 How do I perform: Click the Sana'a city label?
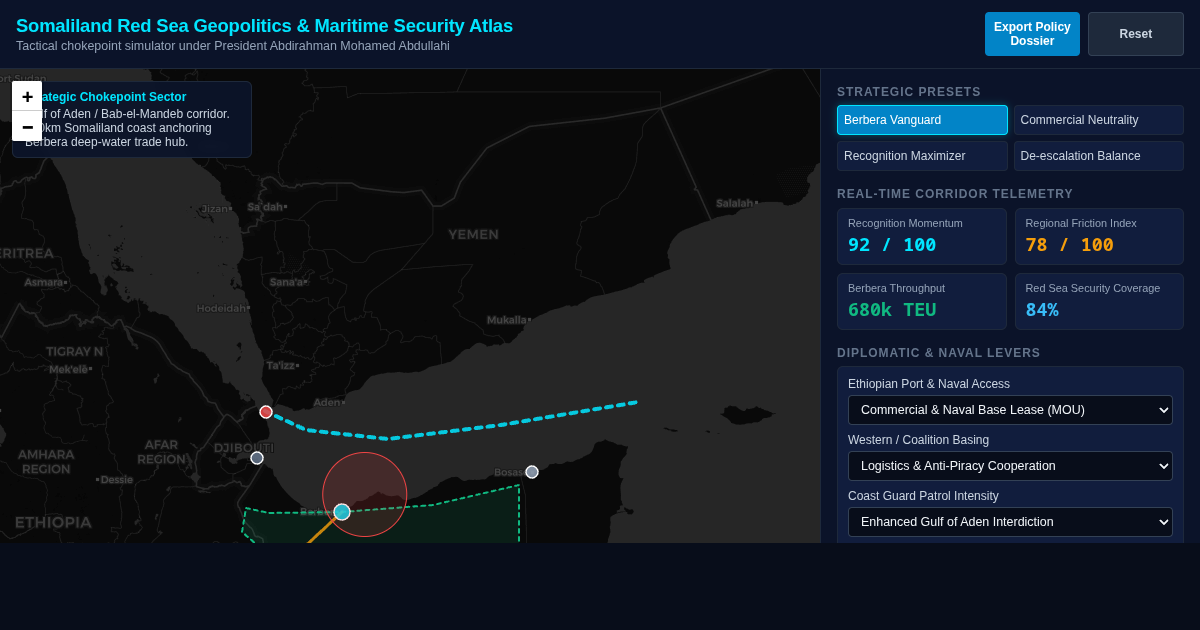287,282
